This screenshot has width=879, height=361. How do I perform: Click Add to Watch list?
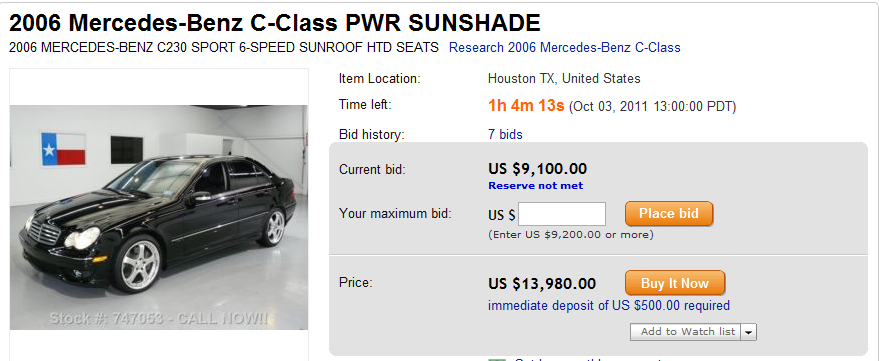pyautogui.click(x=688, y=332)
